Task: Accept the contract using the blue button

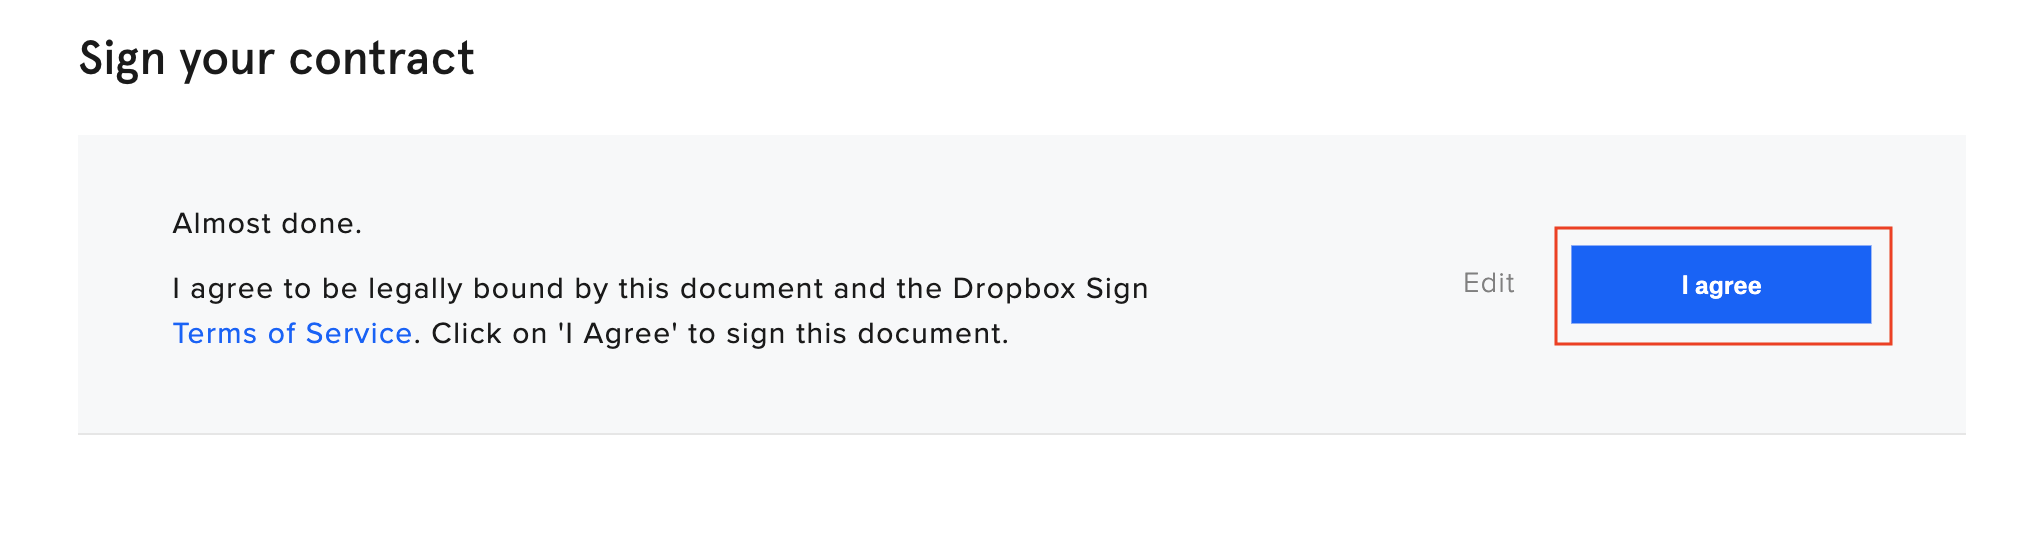Action: (x=1720, y=285)
